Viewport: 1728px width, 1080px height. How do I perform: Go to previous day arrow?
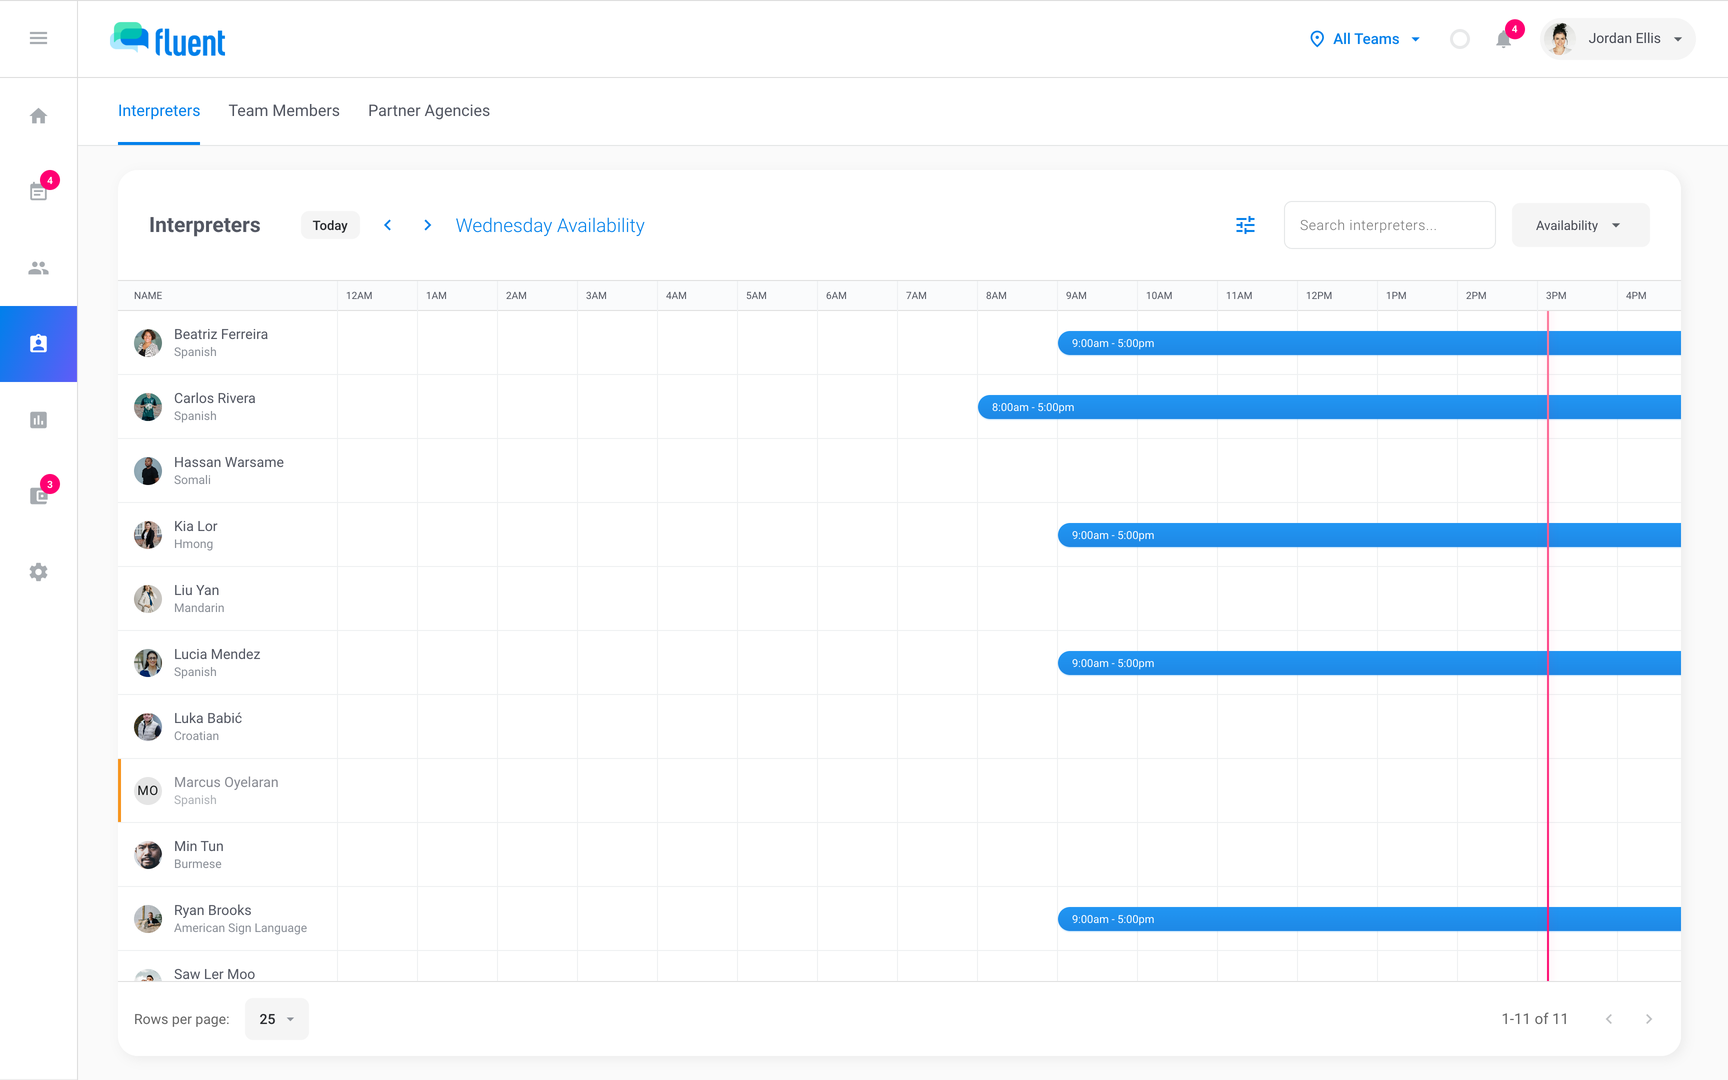[x=388, y=225]
